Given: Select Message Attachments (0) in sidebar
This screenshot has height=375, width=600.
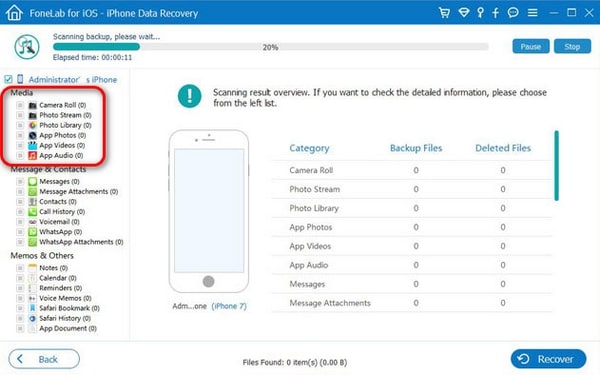Looking at the screenshot, I should tap(78, 191).
